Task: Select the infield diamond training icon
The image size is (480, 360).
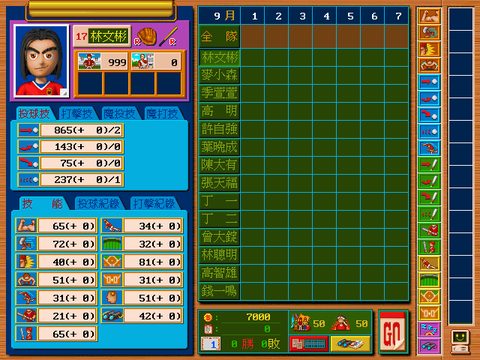Action: pos(429,296)
